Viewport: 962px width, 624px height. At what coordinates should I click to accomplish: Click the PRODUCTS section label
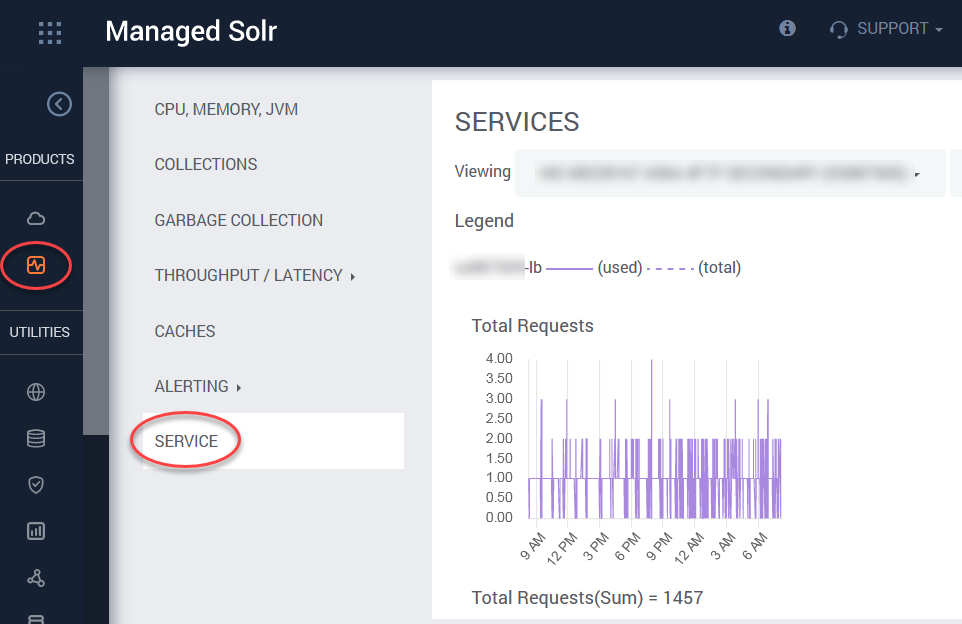coord(40,160)
